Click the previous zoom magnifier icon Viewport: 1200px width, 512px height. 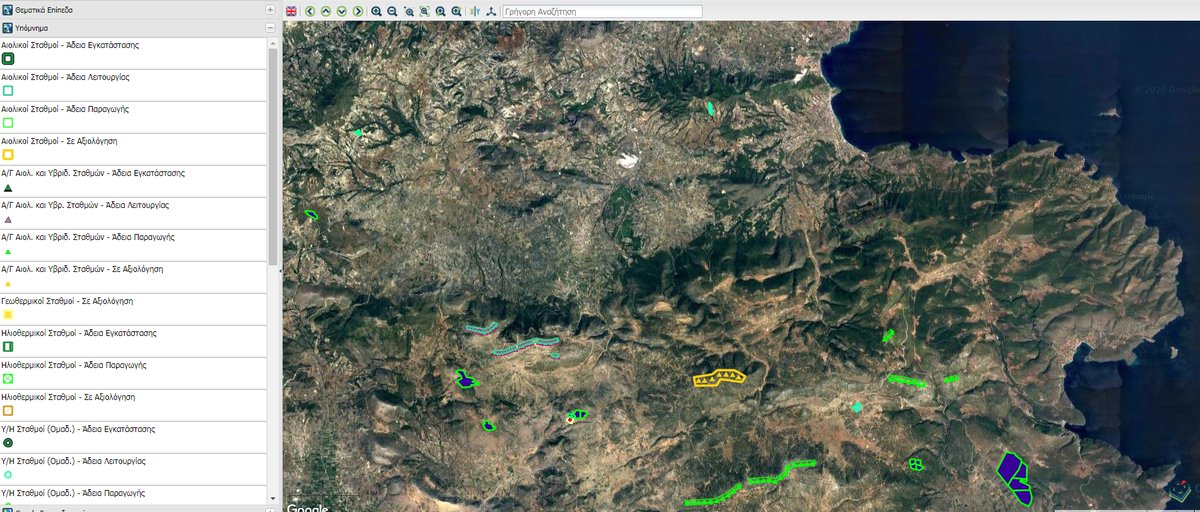[441, 11]
